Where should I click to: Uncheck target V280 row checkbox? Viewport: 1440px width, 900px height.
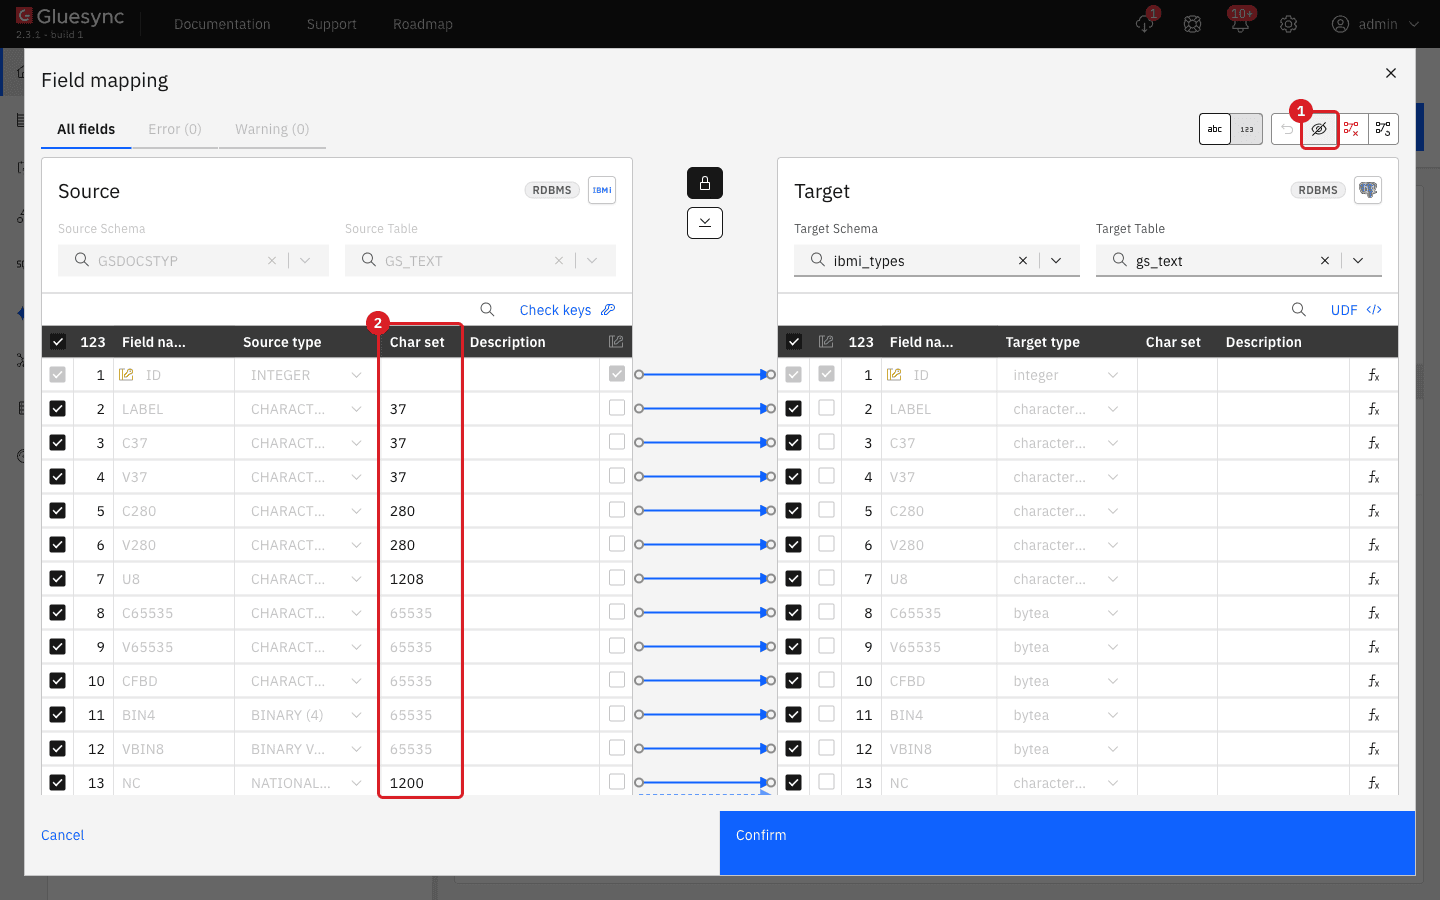[x=794, y=545]
